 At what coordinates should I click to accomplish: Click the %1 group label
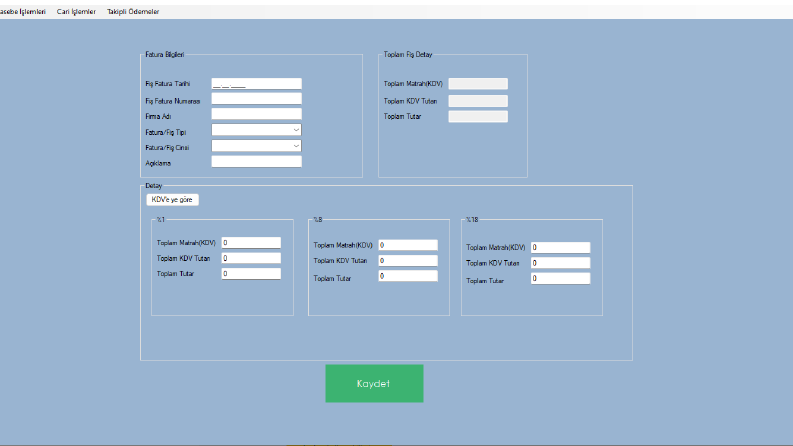(161, 219)
